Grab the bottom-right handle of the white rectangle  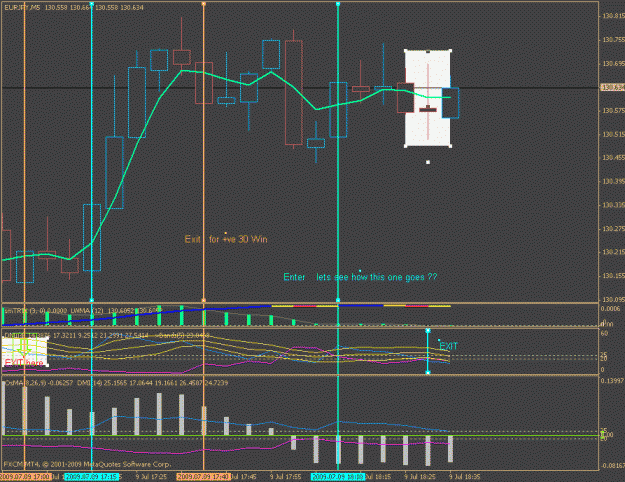coord(450,146)
